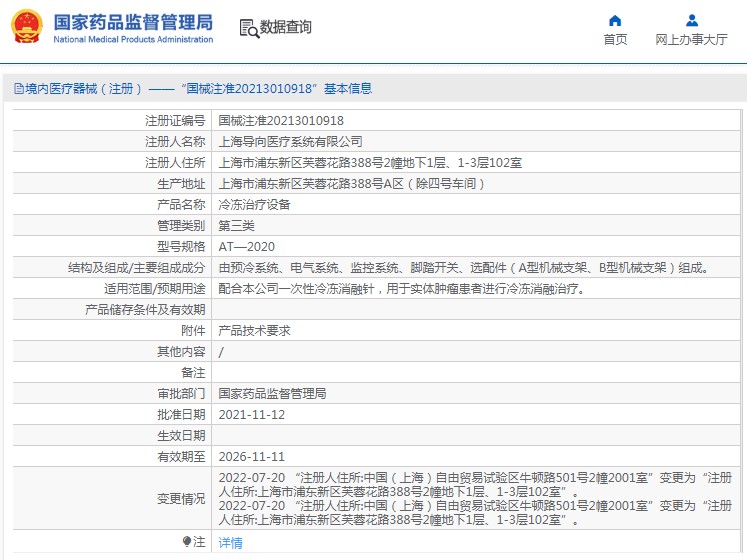Select registration number 国械注准20213010918 value

click(x=281, y=121)
